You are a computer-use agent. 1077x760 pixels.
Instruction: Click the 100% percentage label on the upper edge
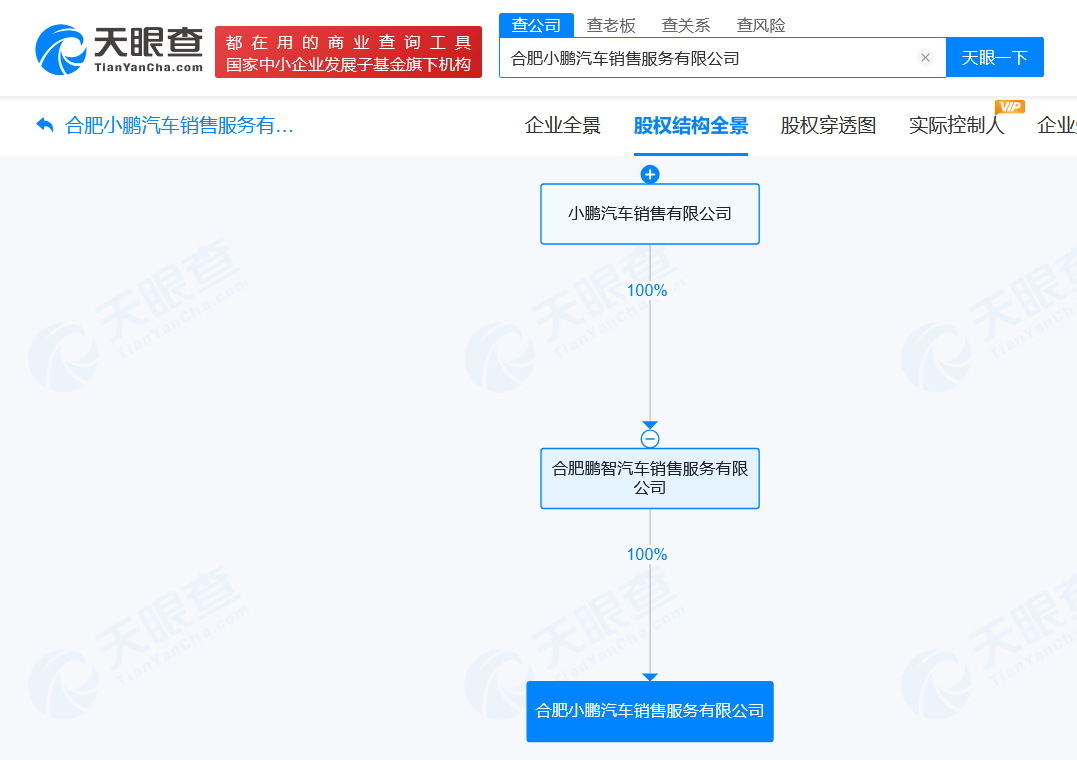pos(648,290)
